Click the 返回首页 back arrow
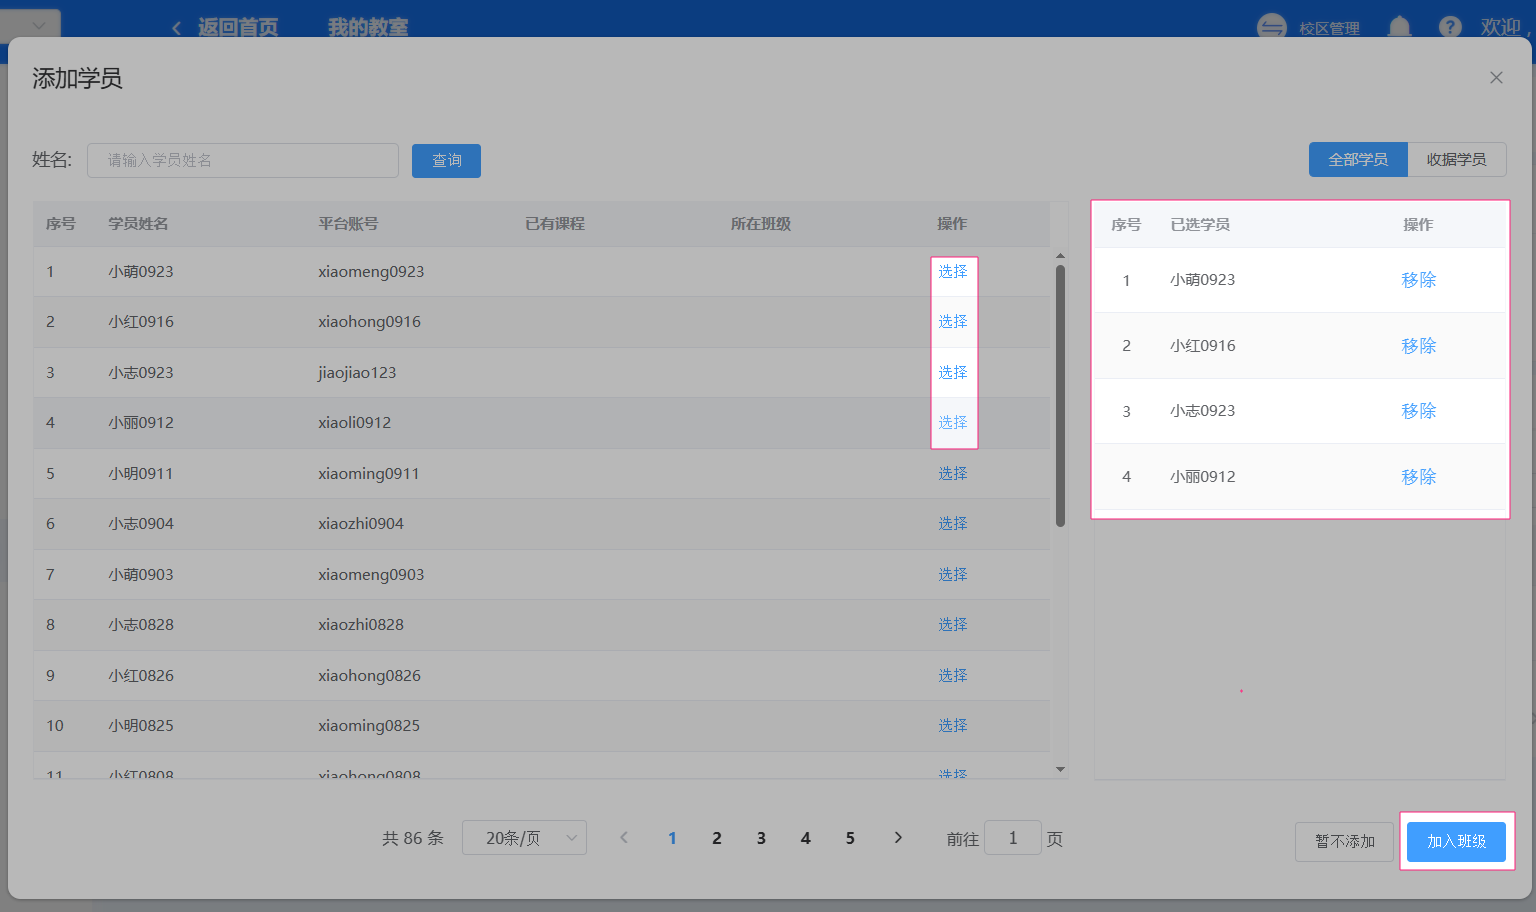The image size is (1536, 912). [177, 28]
